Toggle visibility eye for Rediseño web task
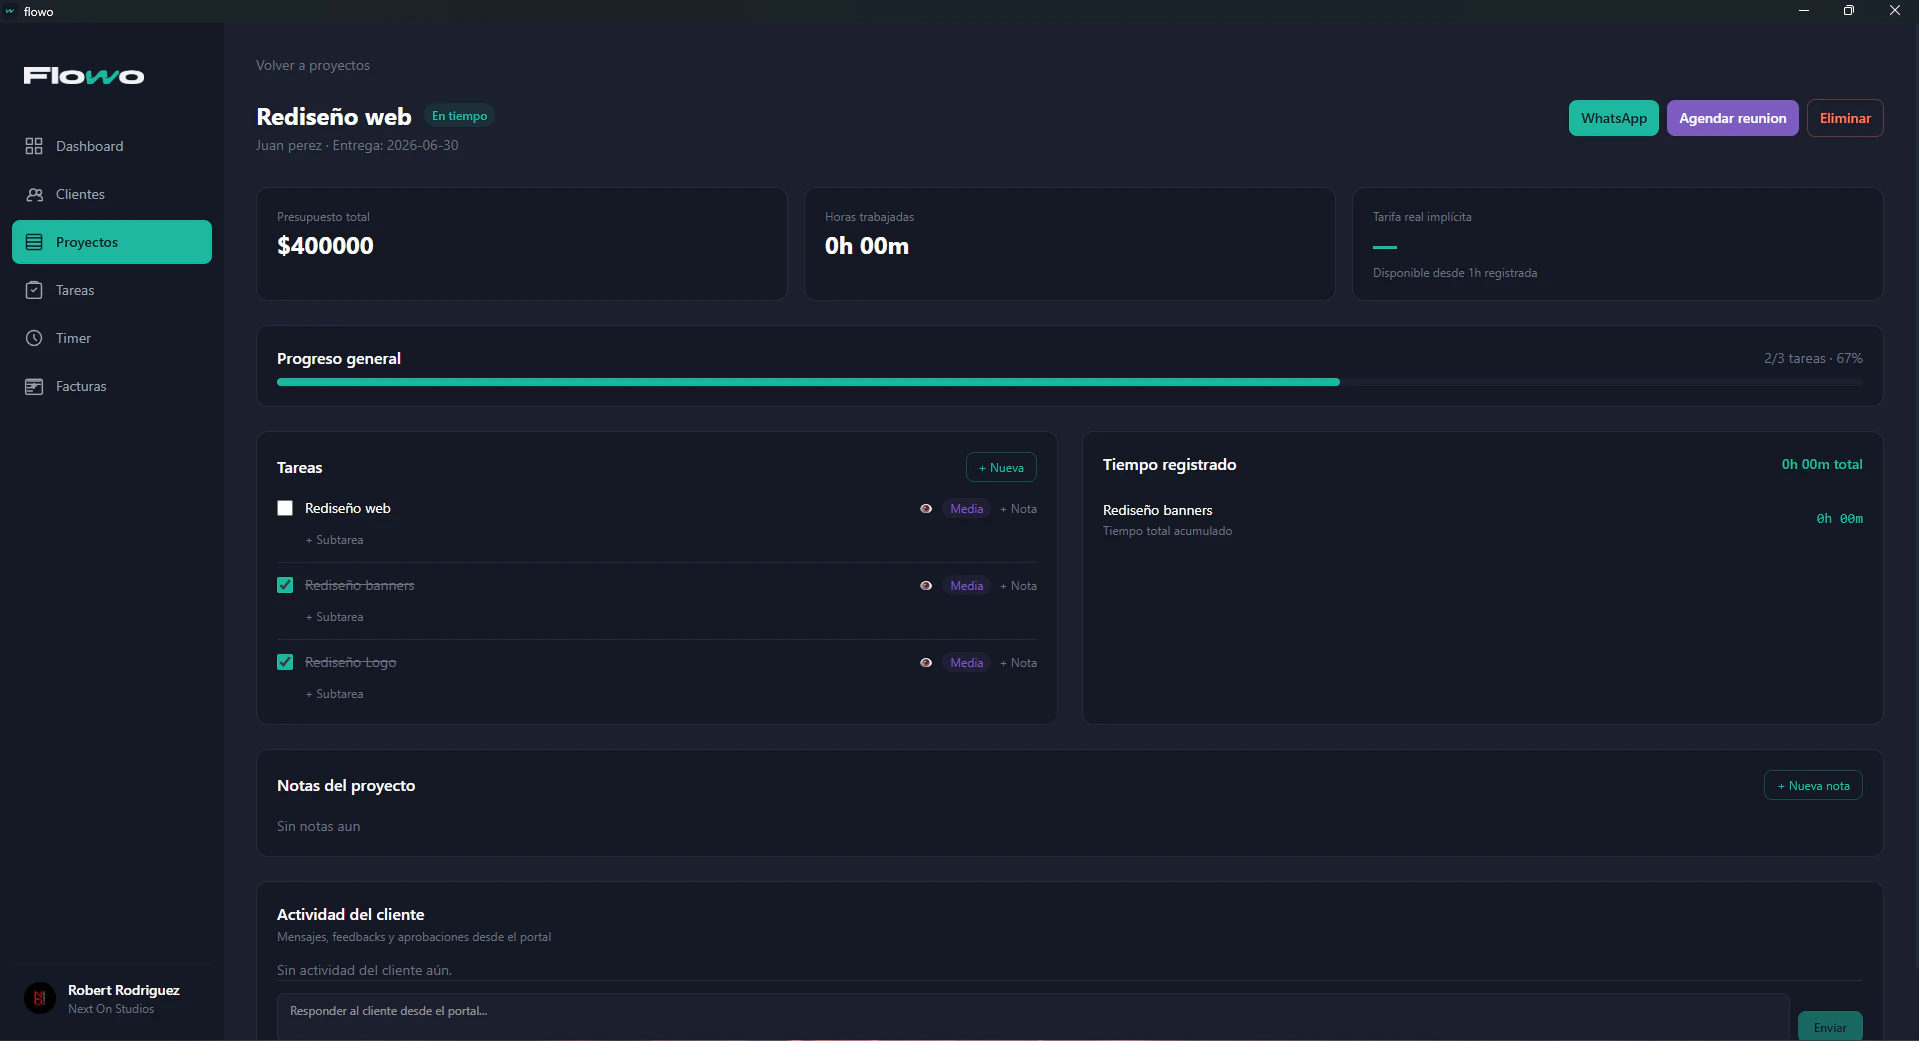The width and height of the screenshot is (1919, 1041). point(926,509)
